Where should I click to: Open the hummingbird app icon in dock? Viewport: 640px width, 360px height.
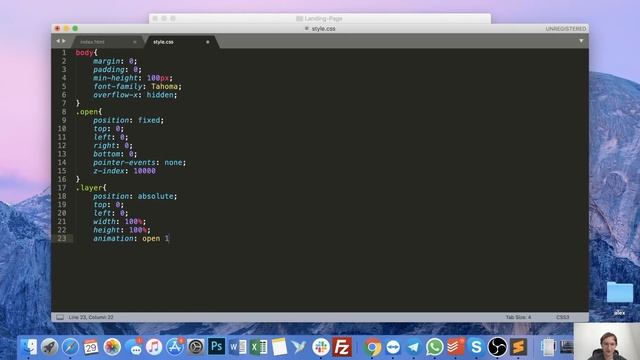[300, 347]
